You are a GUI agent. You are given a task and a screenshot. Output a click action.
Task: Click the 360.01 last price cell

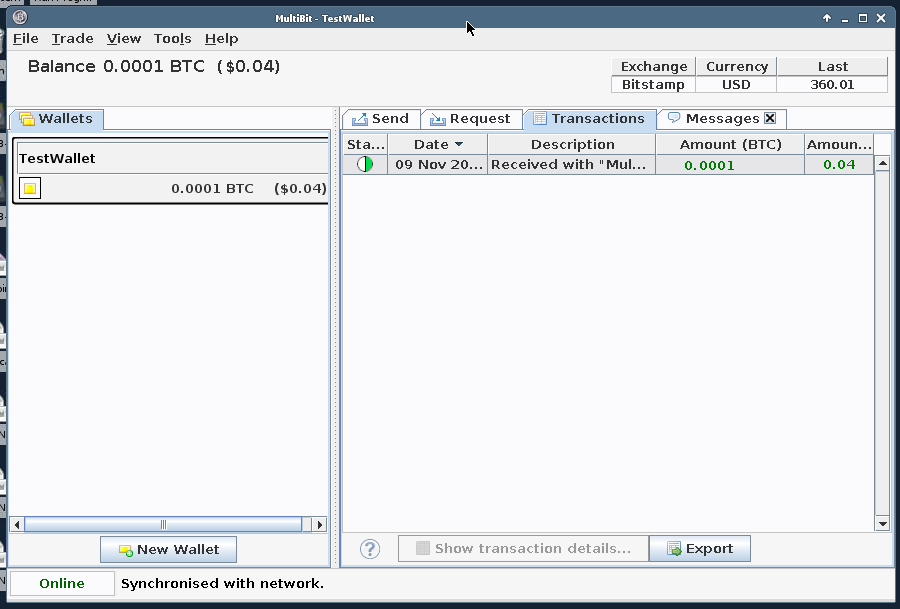tap(832, 84)
